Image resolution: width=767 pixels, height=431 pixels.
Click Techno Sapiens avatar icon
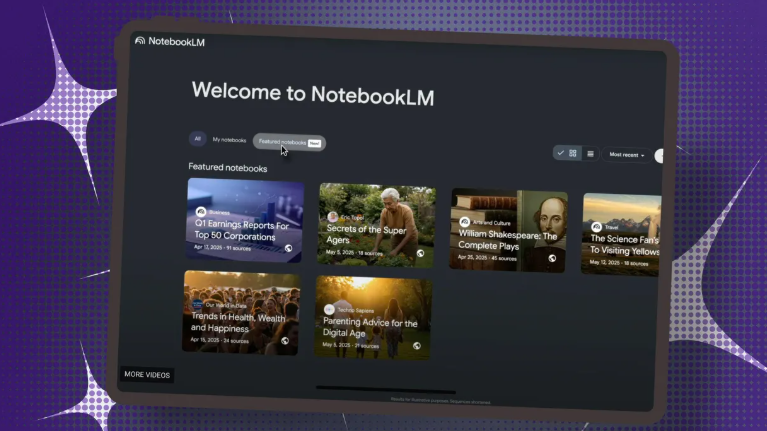pyautogui.click(x=329, y=309)
